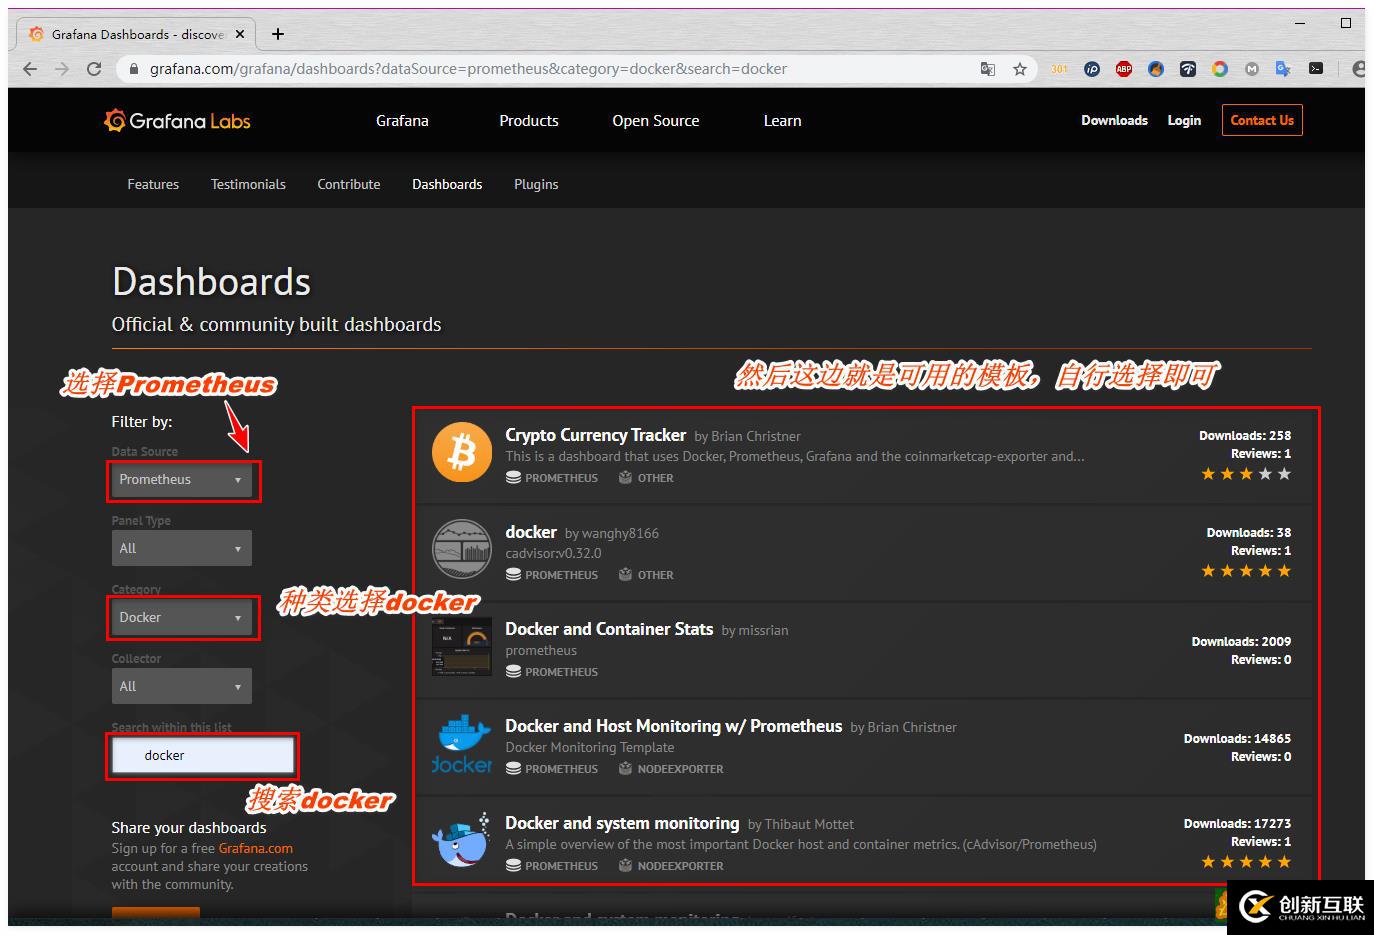Click the Grafana Labs logo
Image resolution: width=1374 pixels, height=935 pixels.
[177, 121]
